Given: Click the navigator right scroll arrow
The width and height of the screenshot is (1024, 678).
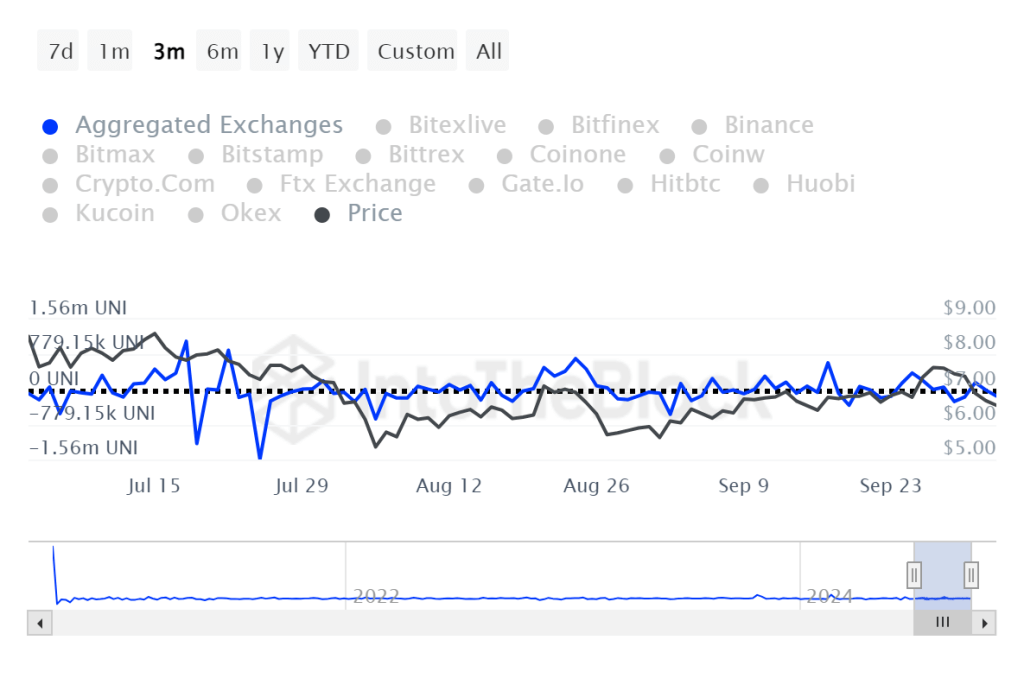Looking at the screenshot, I should point(984,623).
